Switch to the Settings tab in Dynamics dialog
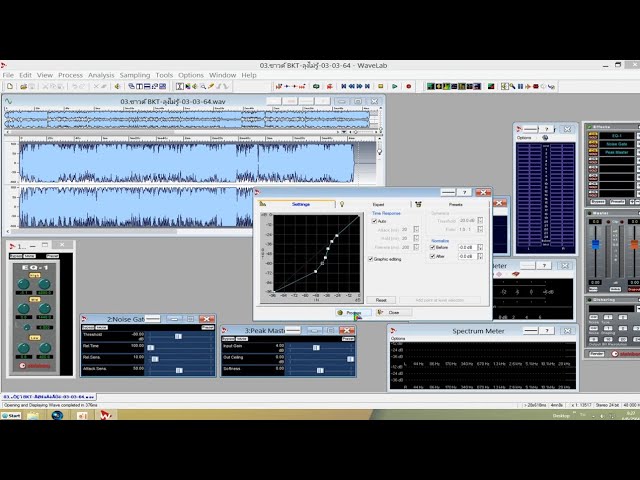Viewport: 640px width, 480px height. coord(296,204)
